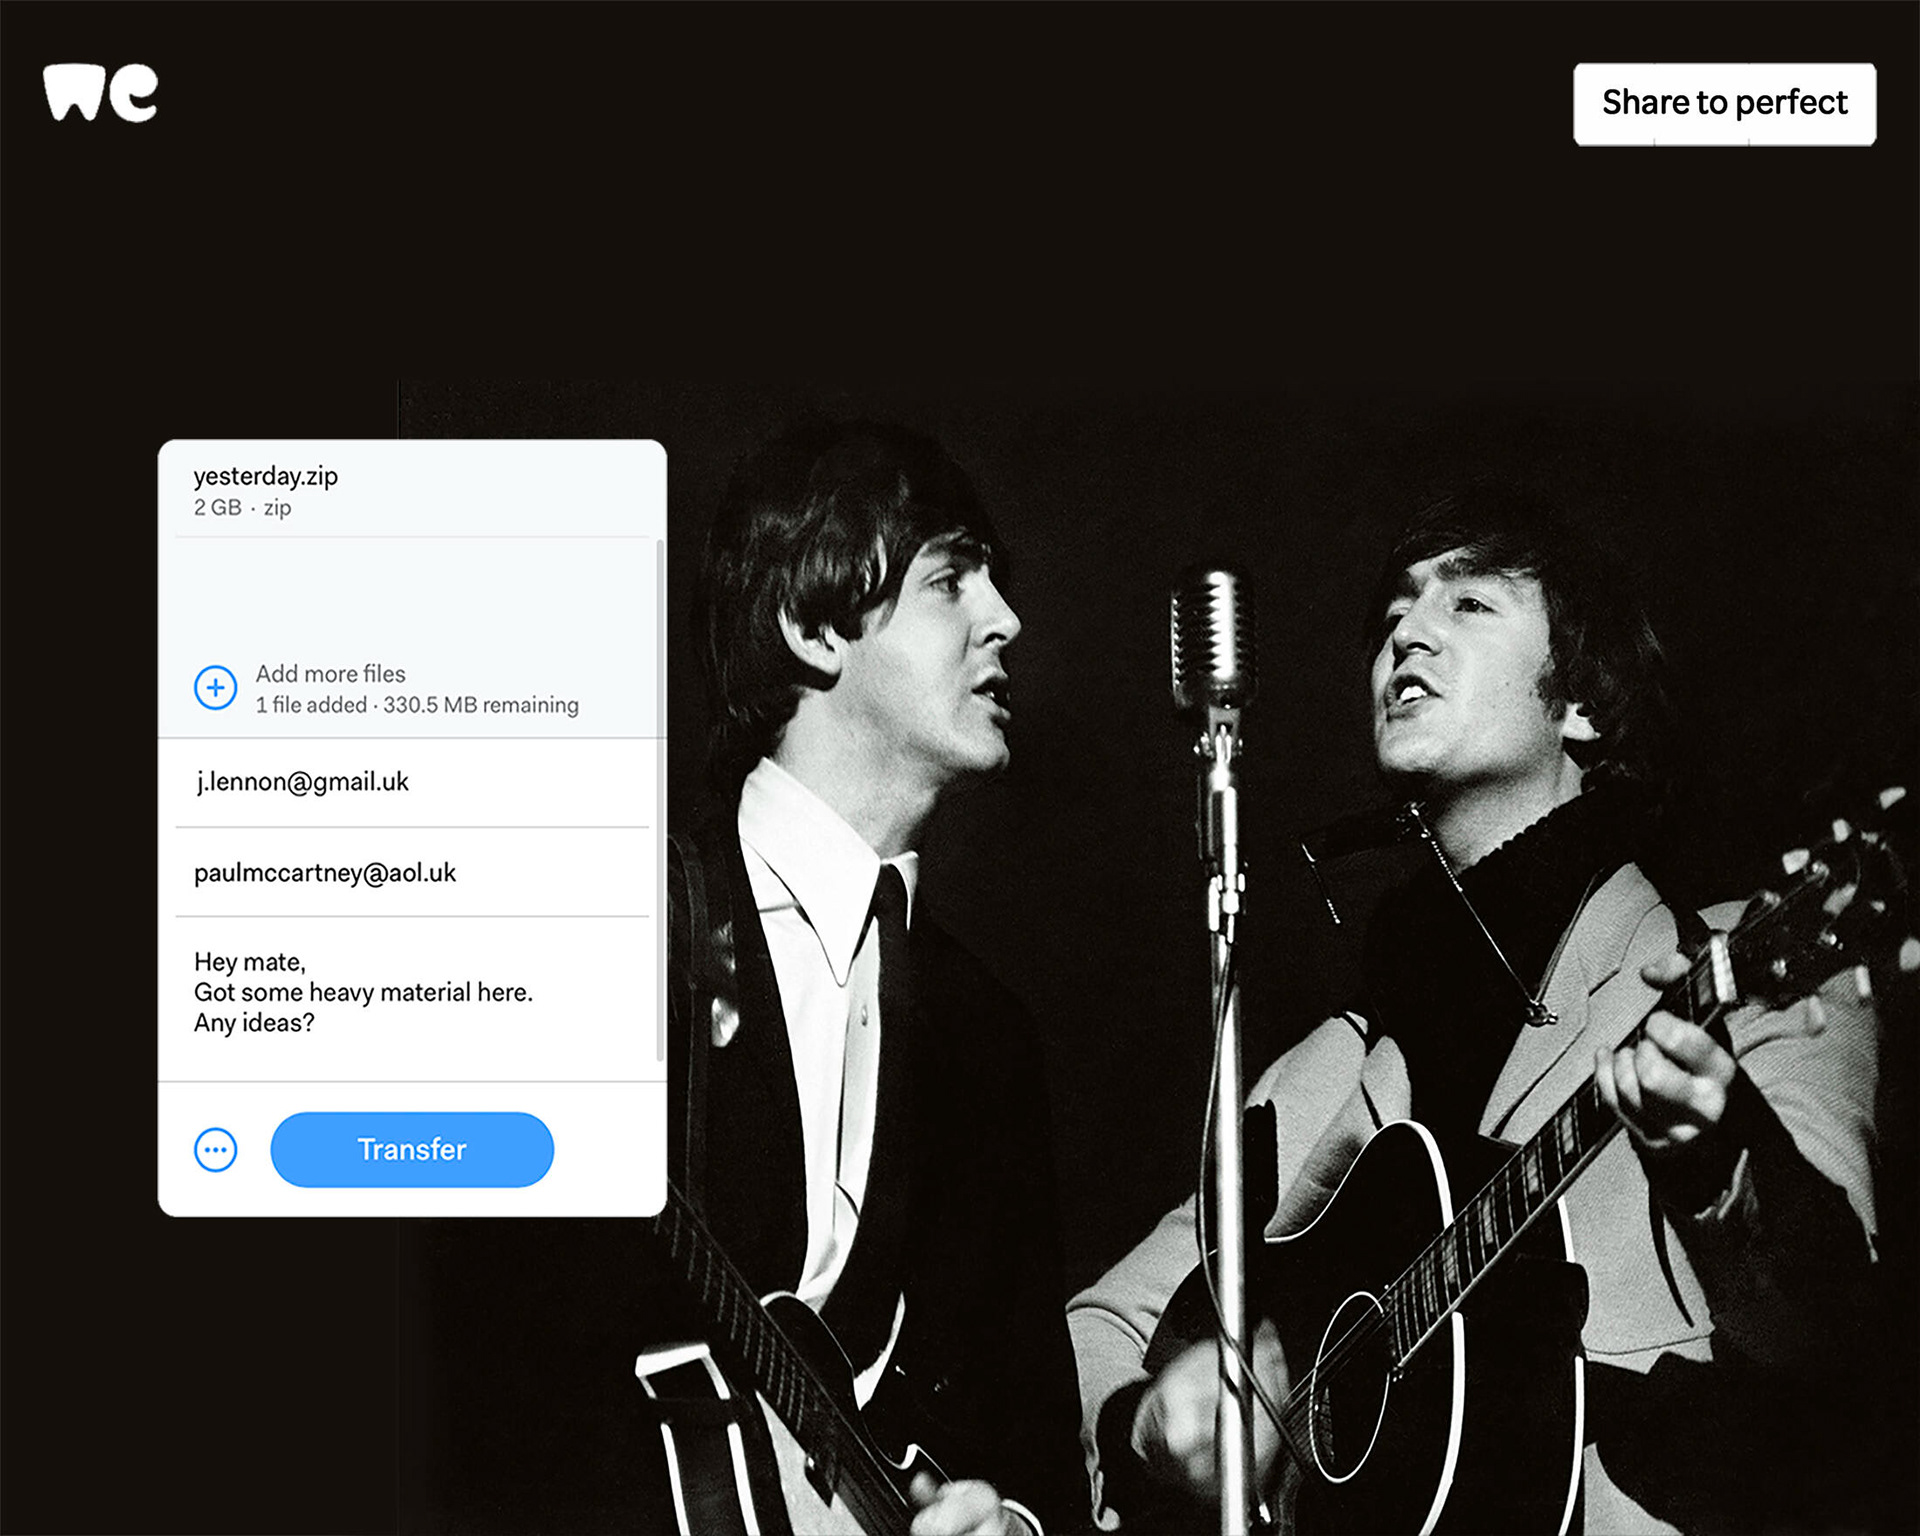Select the yesterday.zip file entry
This screenshot has height=1536, width=1920.
pyautogui.click(x=266, y=476)
